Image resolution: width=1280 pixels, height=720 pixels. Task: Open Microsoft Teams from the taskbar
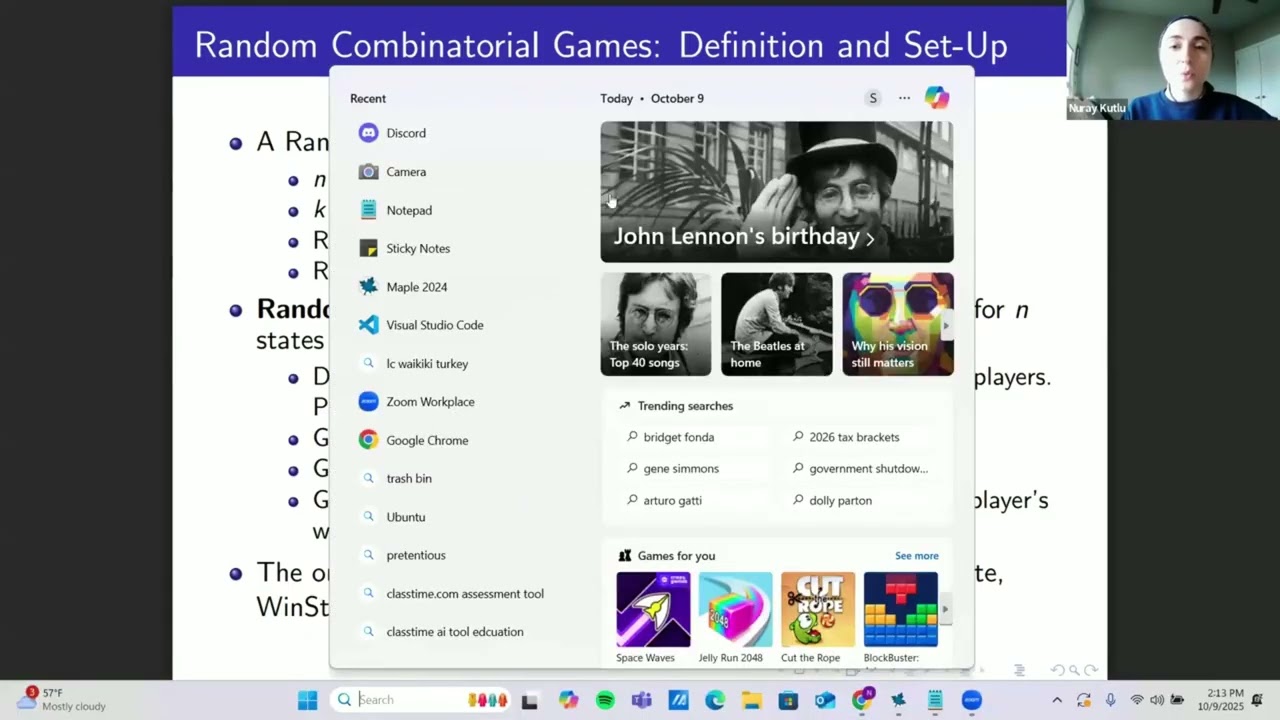coord(642,701)
